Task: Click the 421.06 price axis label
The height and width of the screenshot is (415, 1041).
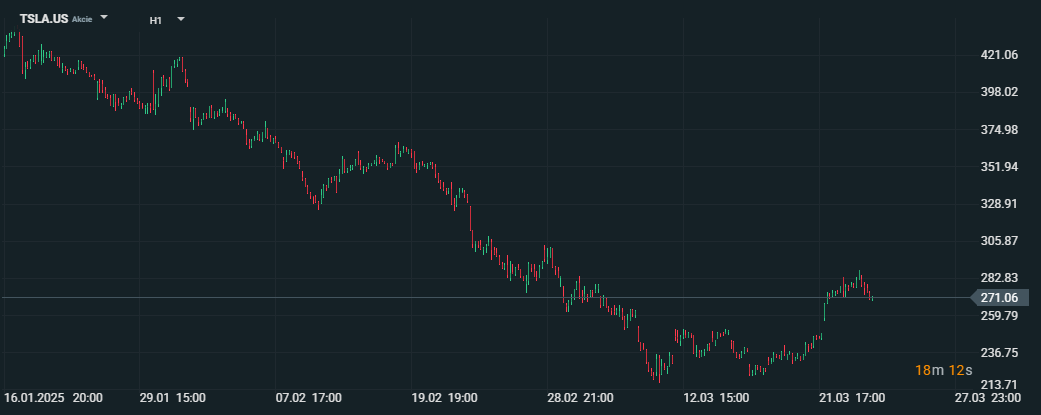Action: click(999, 55)
